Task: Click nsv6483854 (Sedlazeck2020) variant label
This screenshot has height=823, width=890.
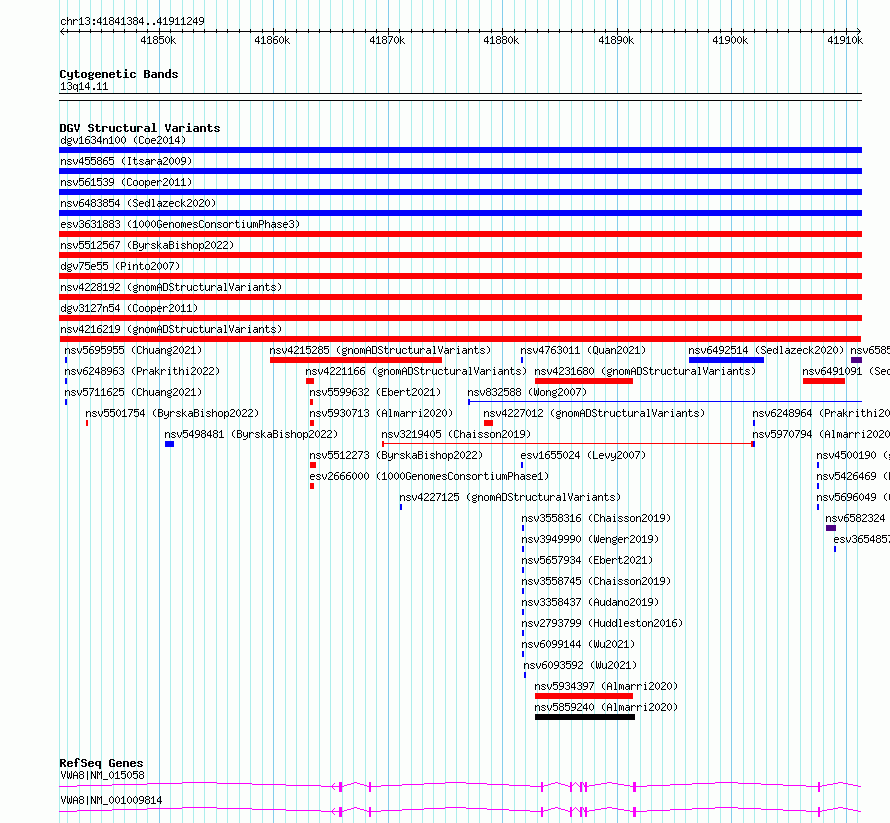Action: coord(138,203)
